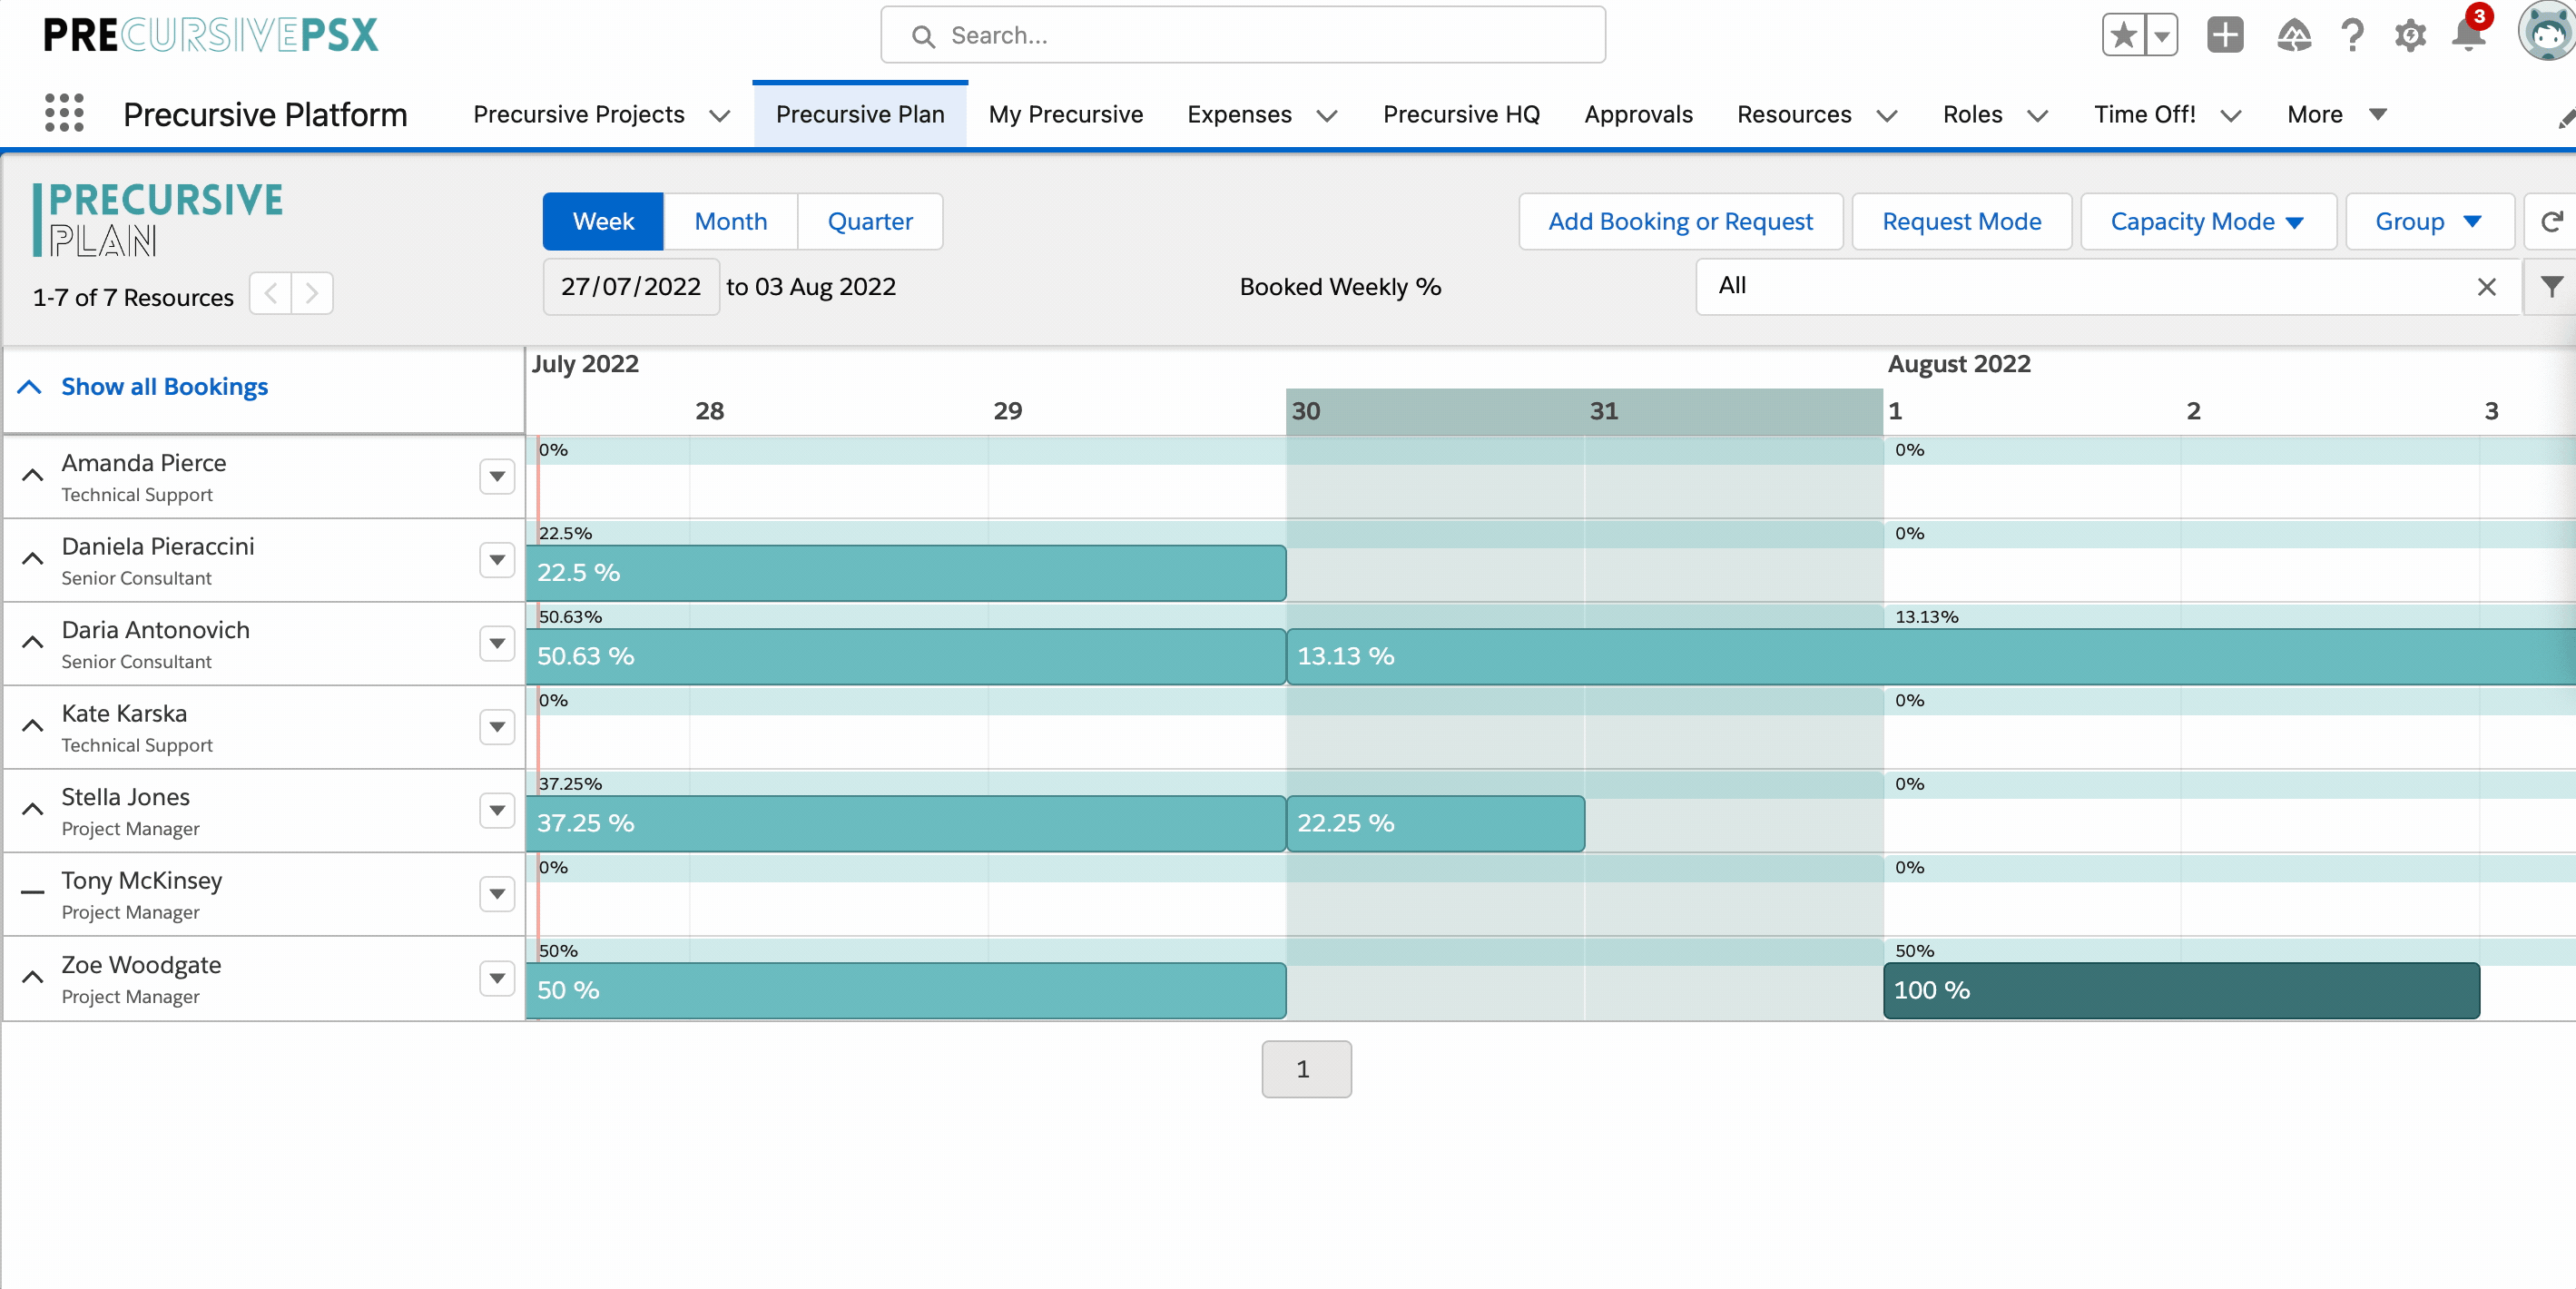2576x1289 pixels.
Task: Expand Tony McKinsey's row dash toggle
Action: (32, 893)
